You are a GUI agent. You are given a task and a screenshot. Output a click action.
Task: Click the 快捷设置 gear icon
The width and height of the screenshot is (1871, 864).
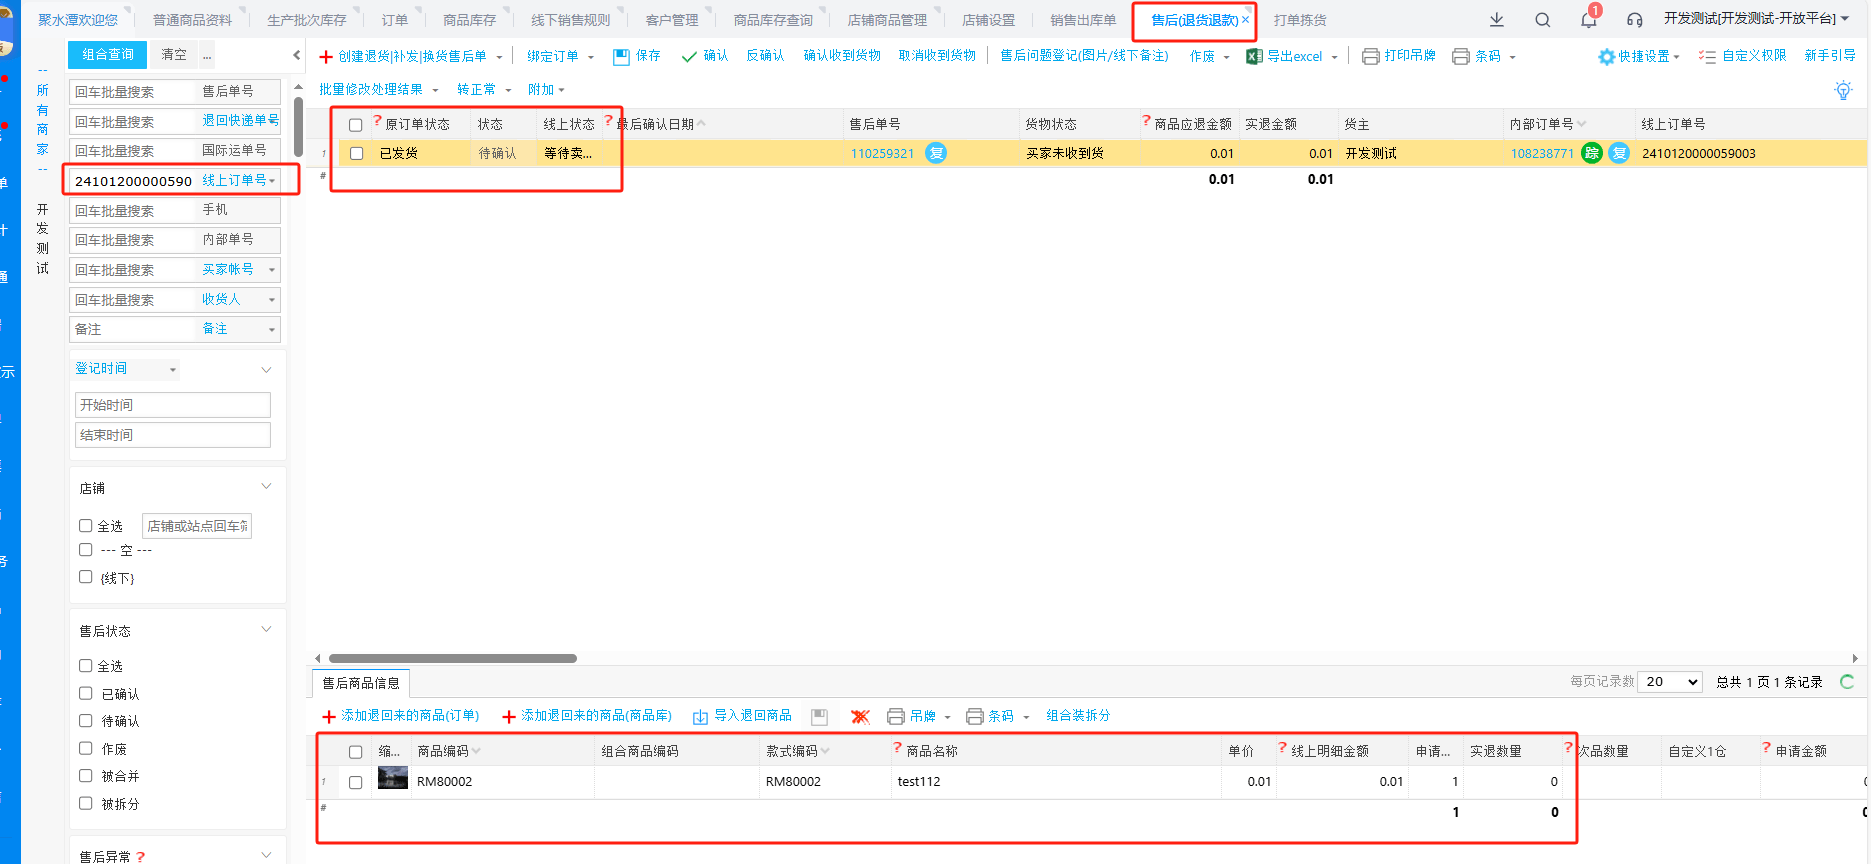pyautogui.click(x=1606, y=56)
